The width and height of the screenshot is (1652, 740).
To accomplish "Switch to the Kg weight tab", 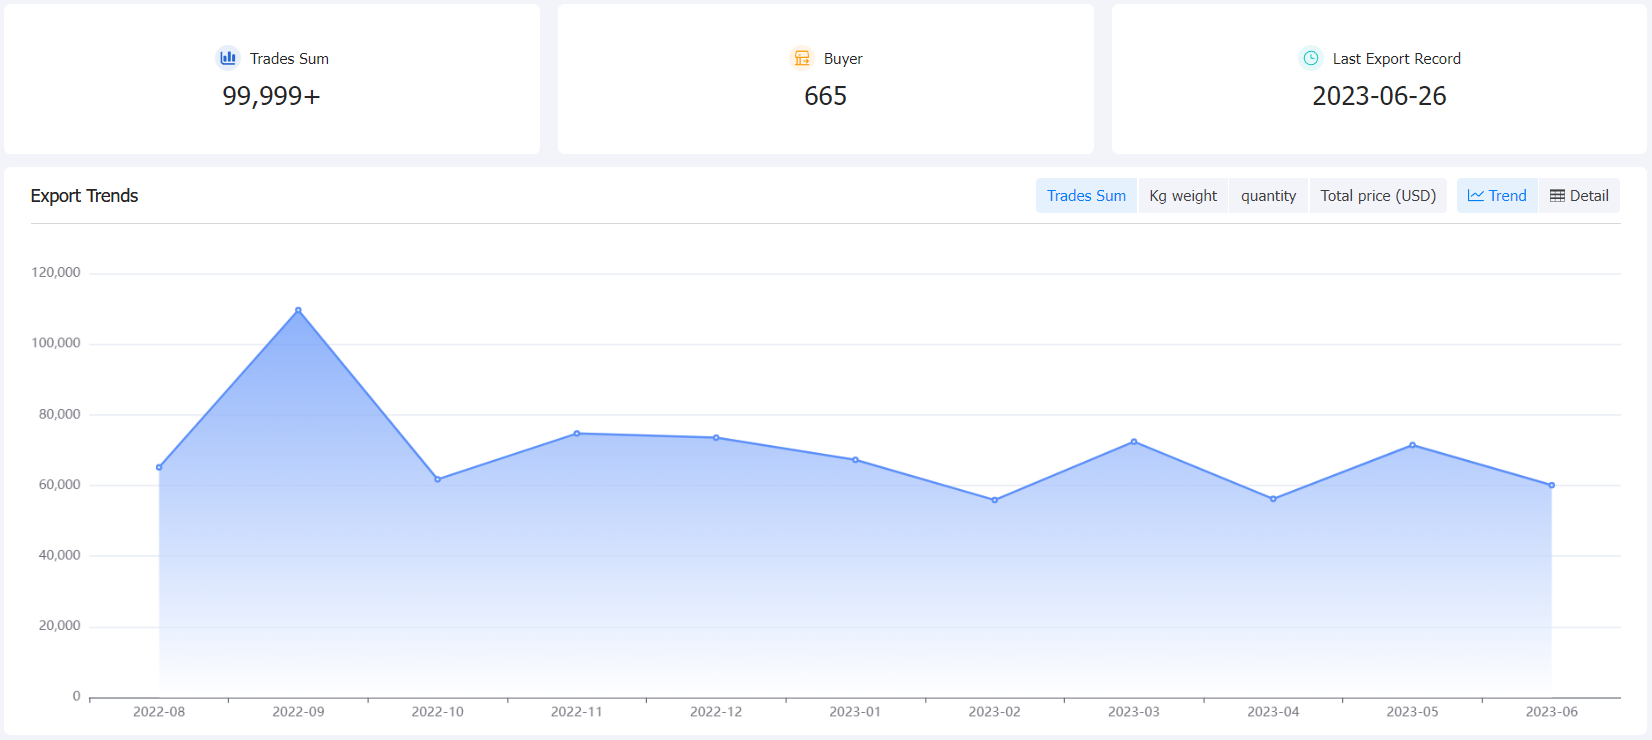I will click(1183, 196).
